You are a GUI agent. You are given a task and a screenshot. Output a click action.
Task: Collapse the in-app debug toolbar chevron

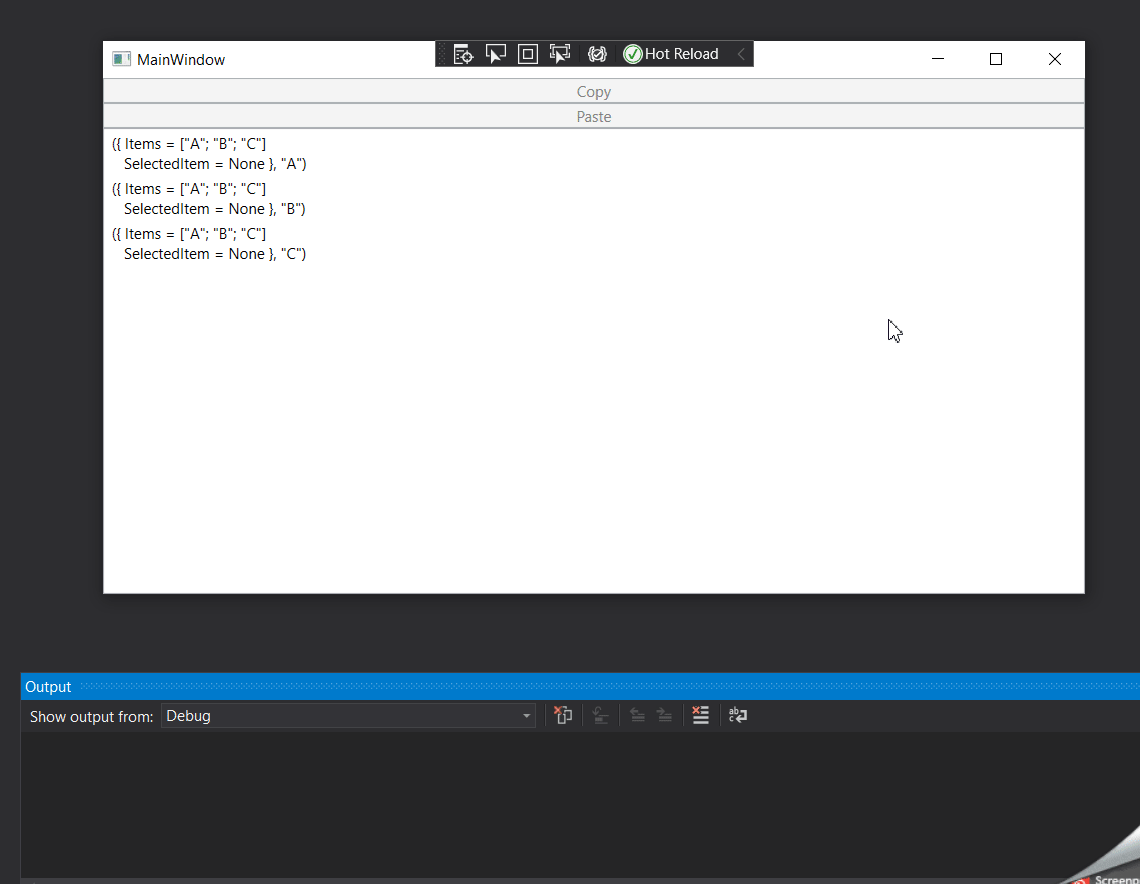point(741,54)
